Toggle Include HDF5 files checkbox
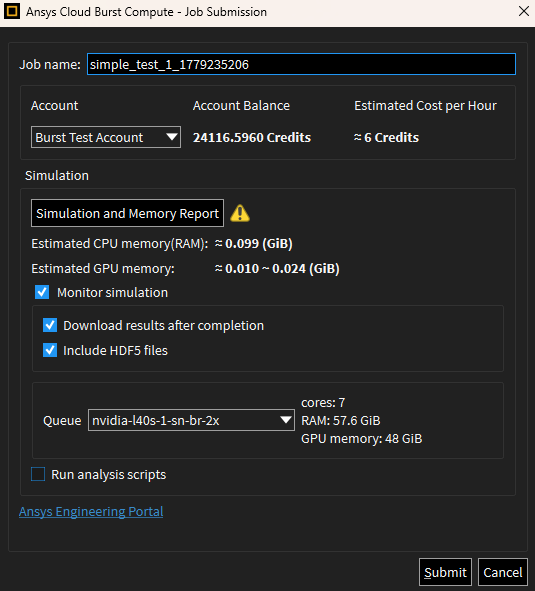Screen dimensions: 535x591 (x=50, y=350)
